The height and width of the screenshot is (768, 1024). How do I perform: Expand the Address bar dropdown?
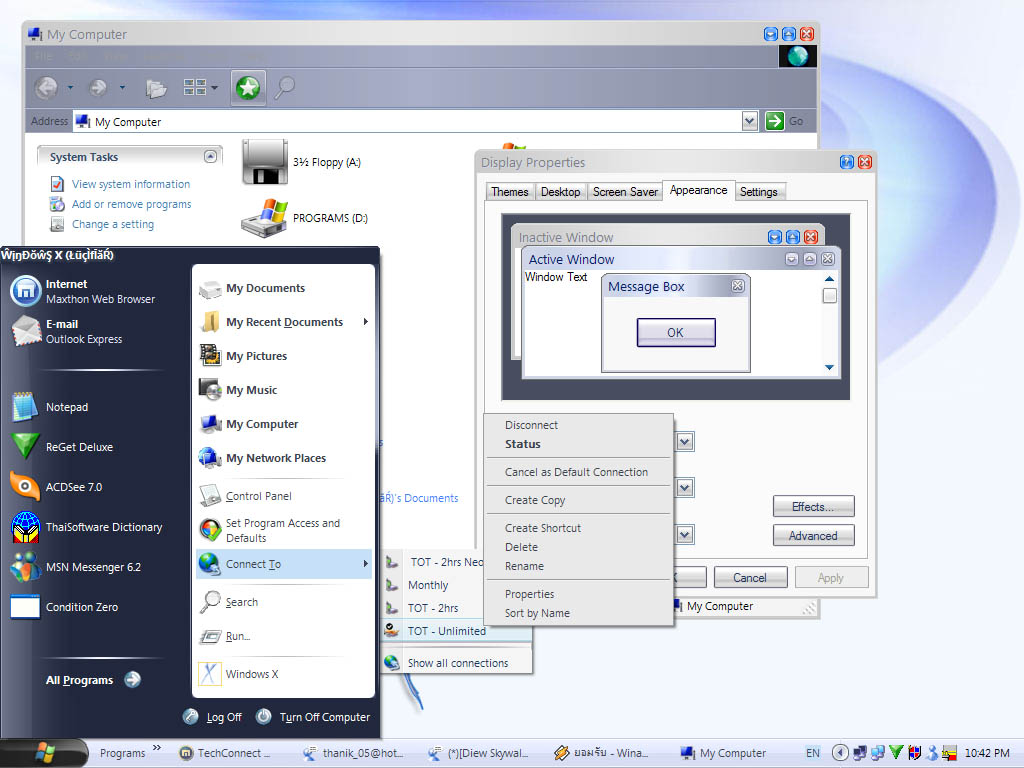tap(750, 121)
